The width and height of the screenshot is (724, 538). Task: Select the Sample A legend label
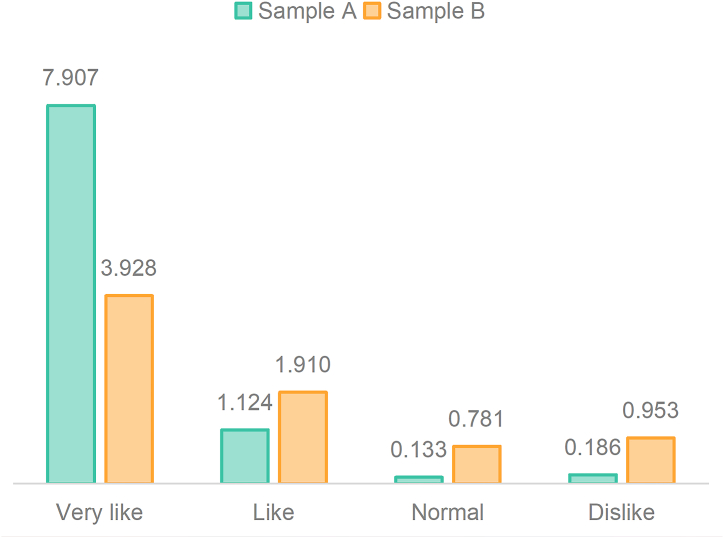(x=307, y=12)
